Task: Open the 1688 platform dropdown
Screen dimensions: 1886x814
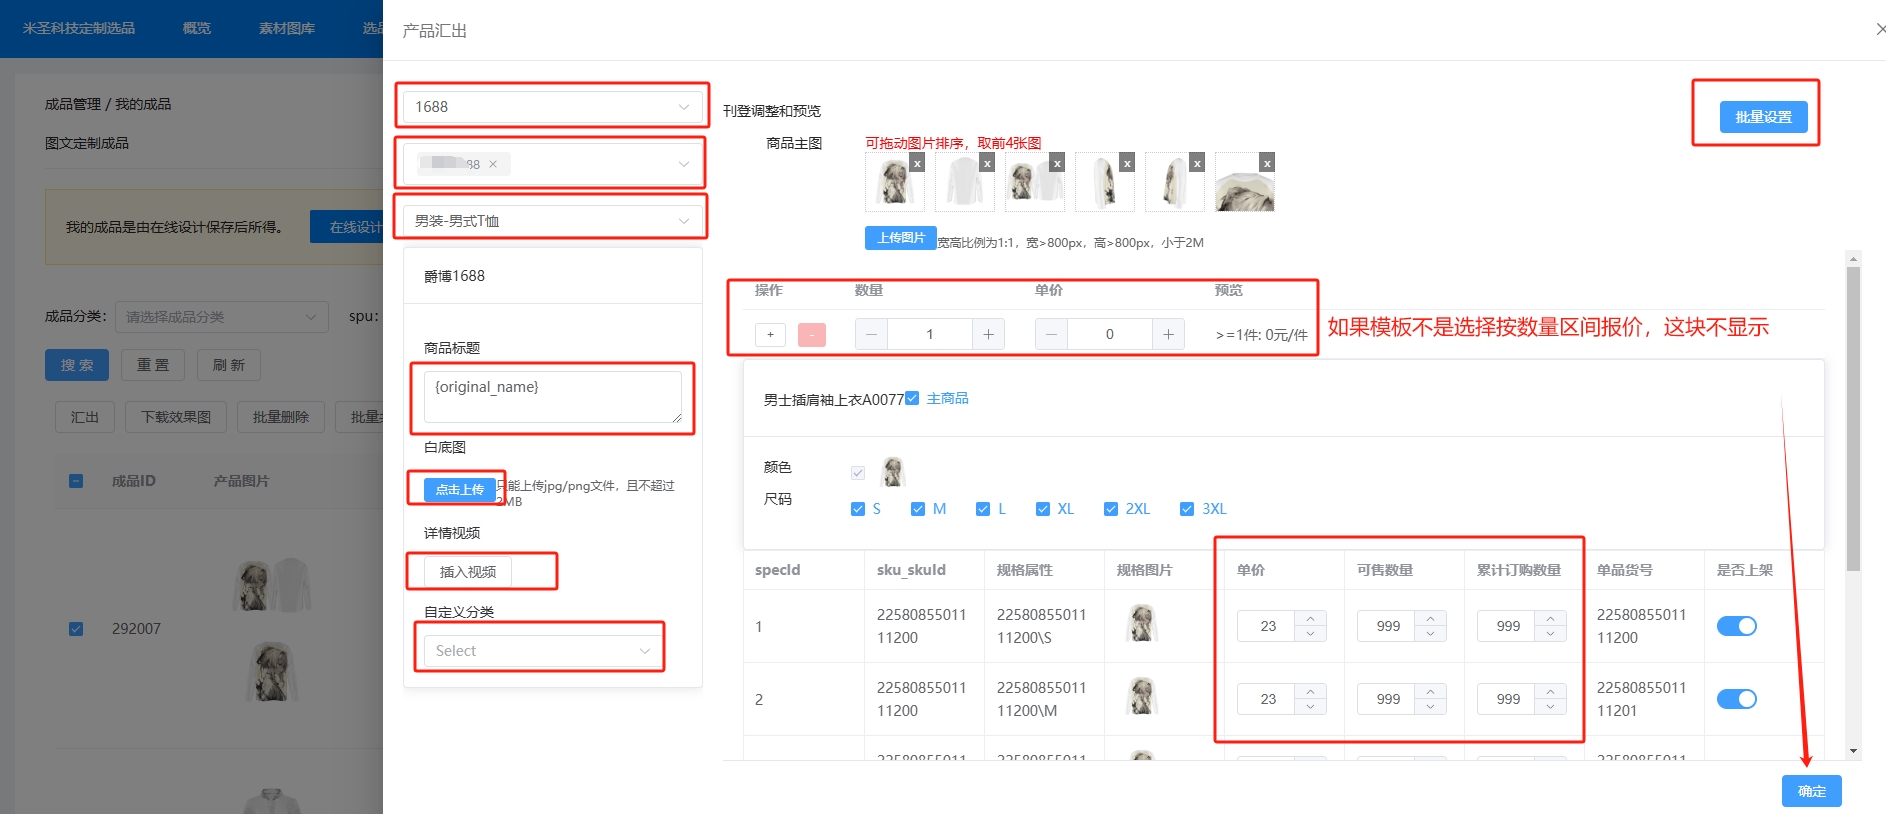Action: click(552, 107)
